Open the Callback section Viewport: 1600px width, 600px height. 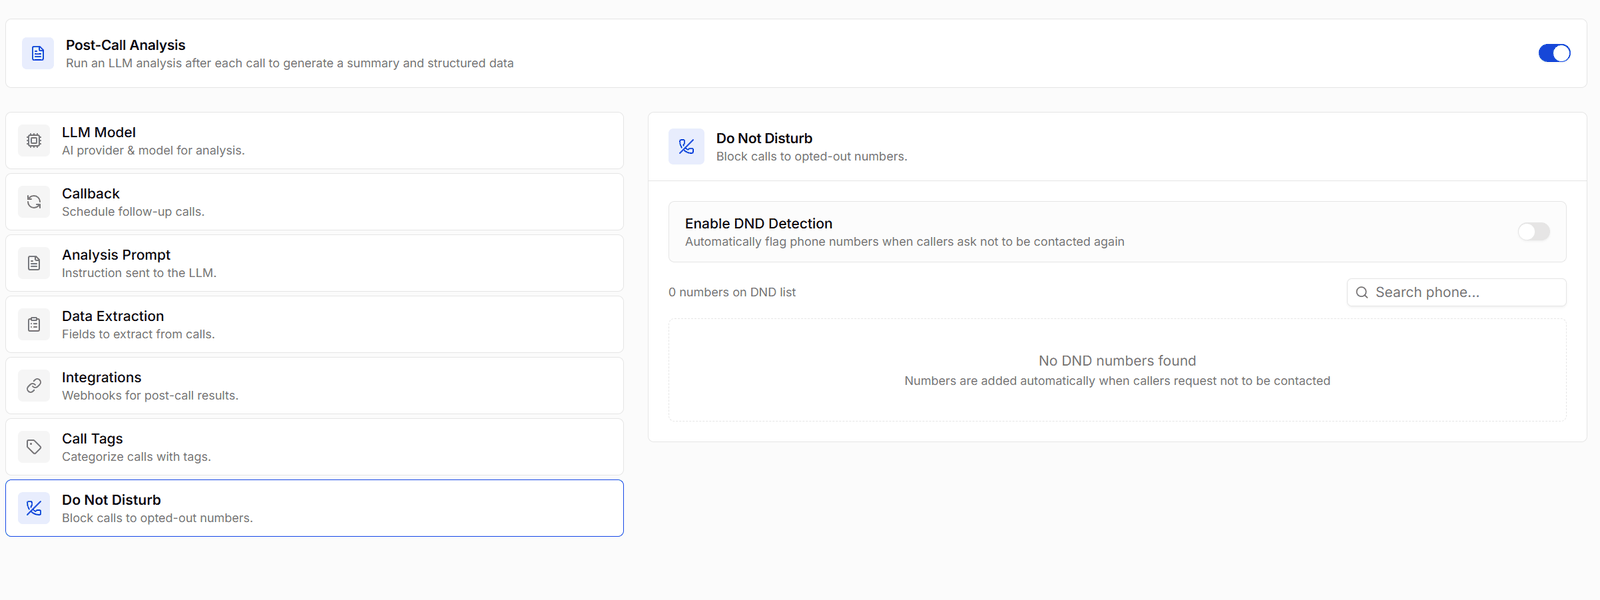click(x=314, y=202)
